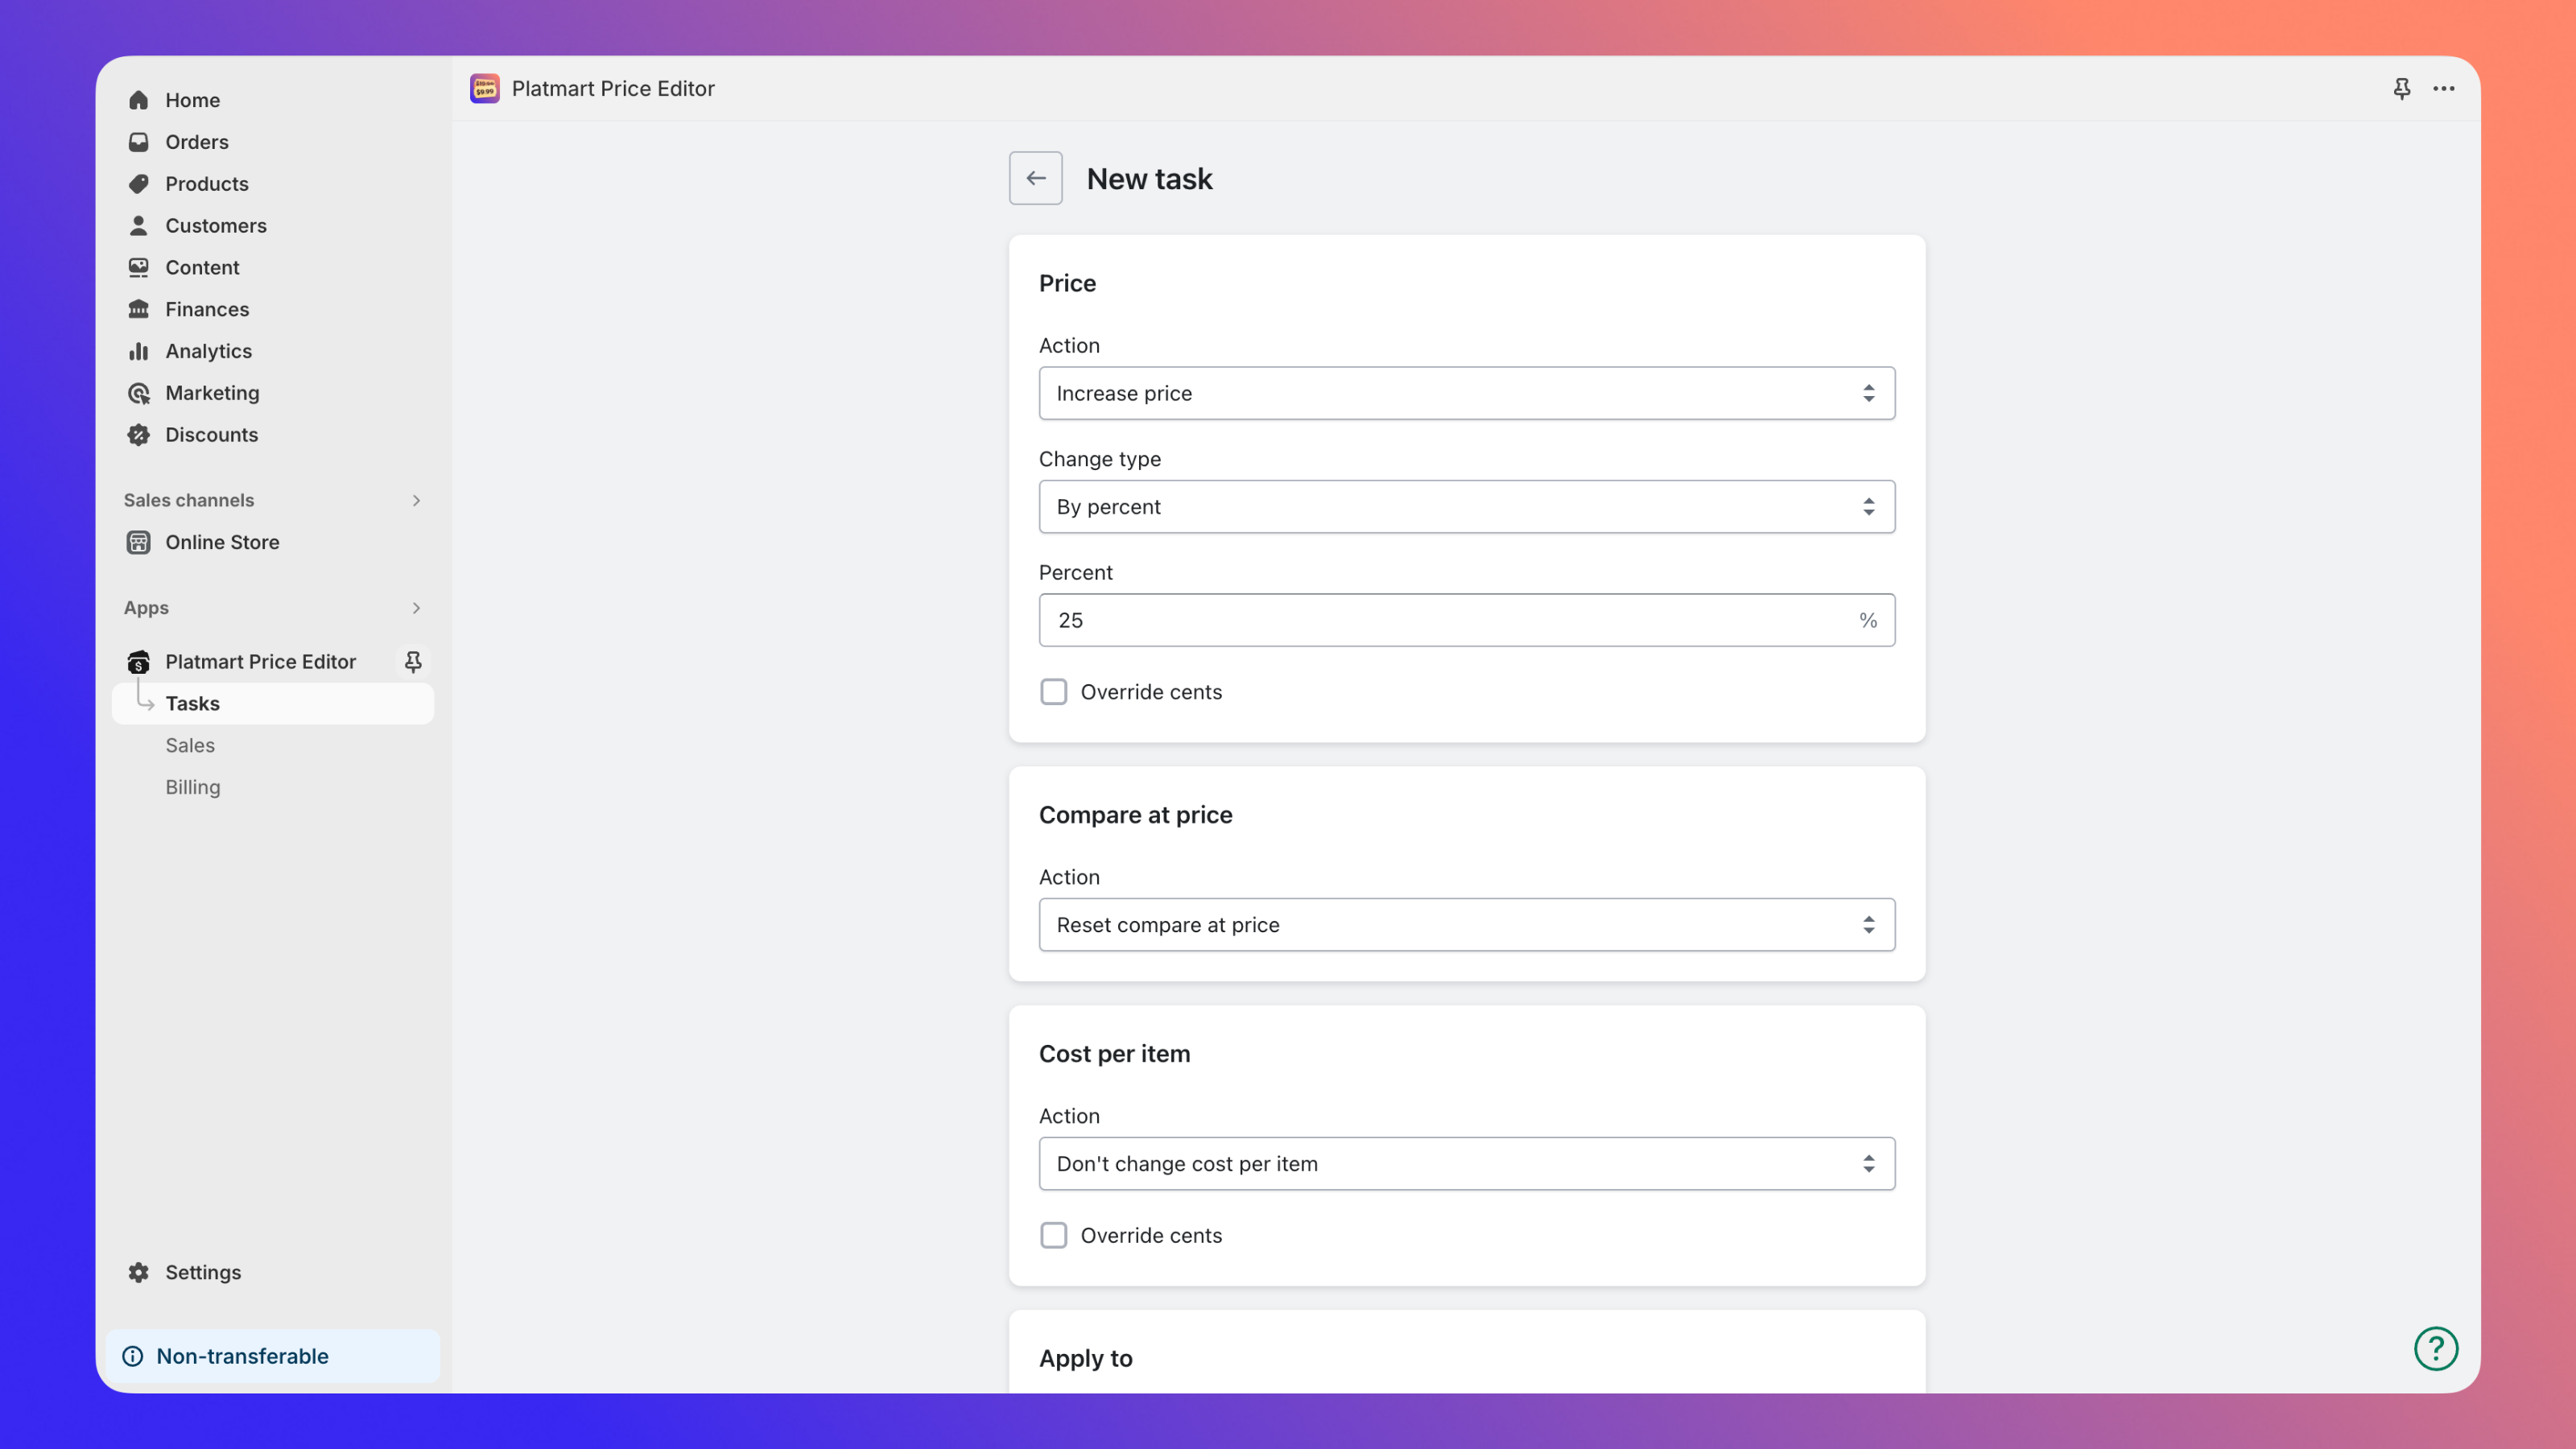
Task: Open Products via its tag icon
Action: (140, 183)
